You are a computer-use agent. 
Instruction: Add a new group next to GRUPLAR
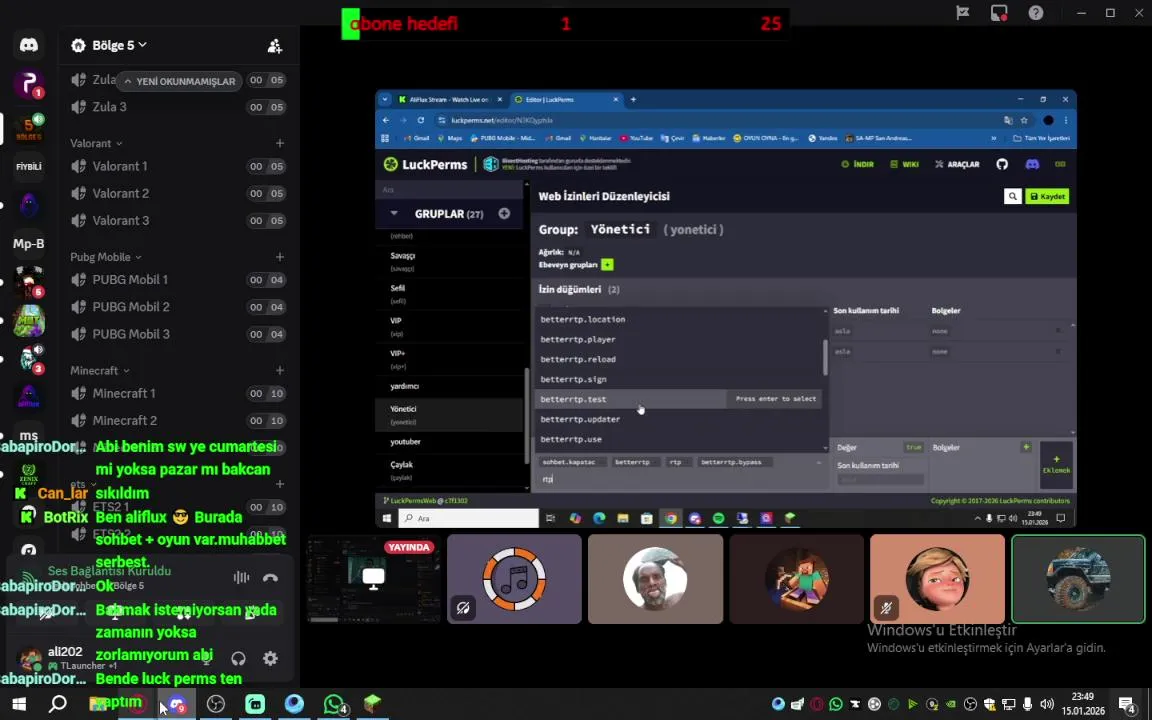pyautogui.click(x=504, y=214)
